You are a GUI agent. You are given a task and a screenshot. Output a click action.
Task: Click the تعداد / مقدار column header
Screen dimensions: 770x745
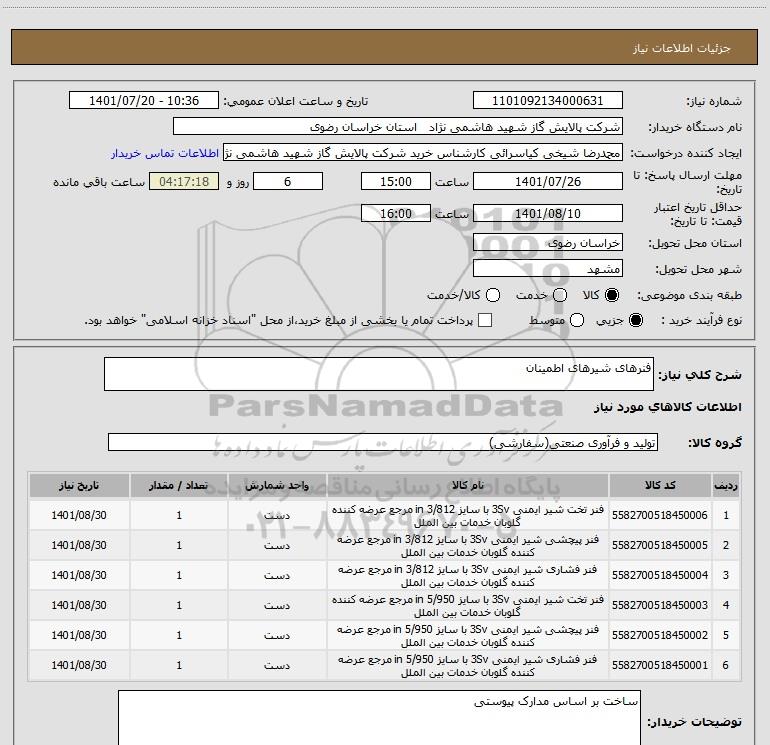pyautogui.click(x=179, y=486)
